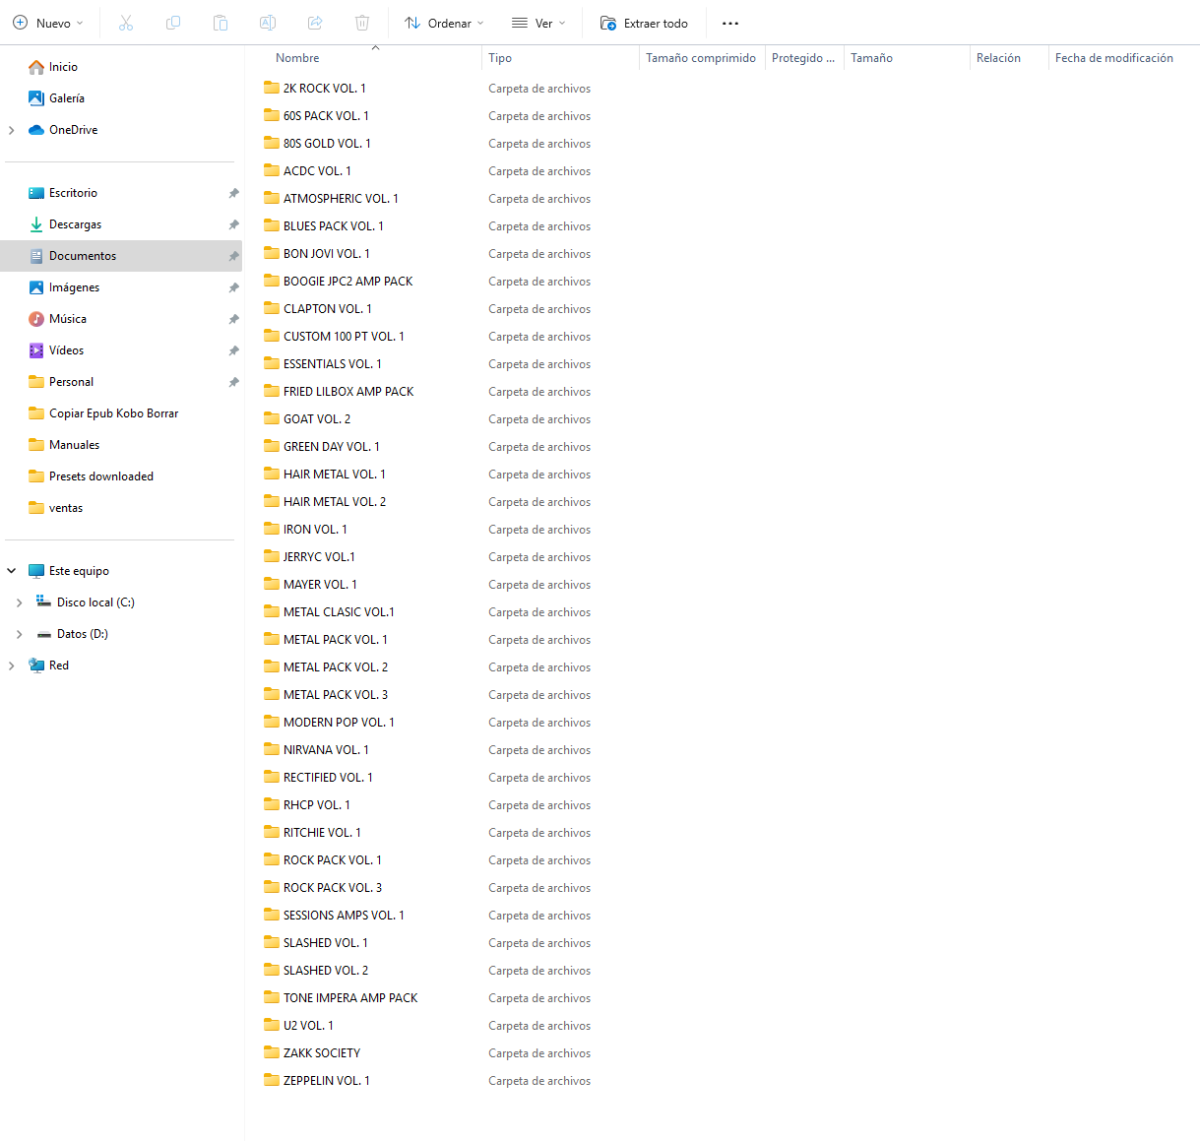
Task: Collapse the Este equipo node
Action: [x=12, y=571]
